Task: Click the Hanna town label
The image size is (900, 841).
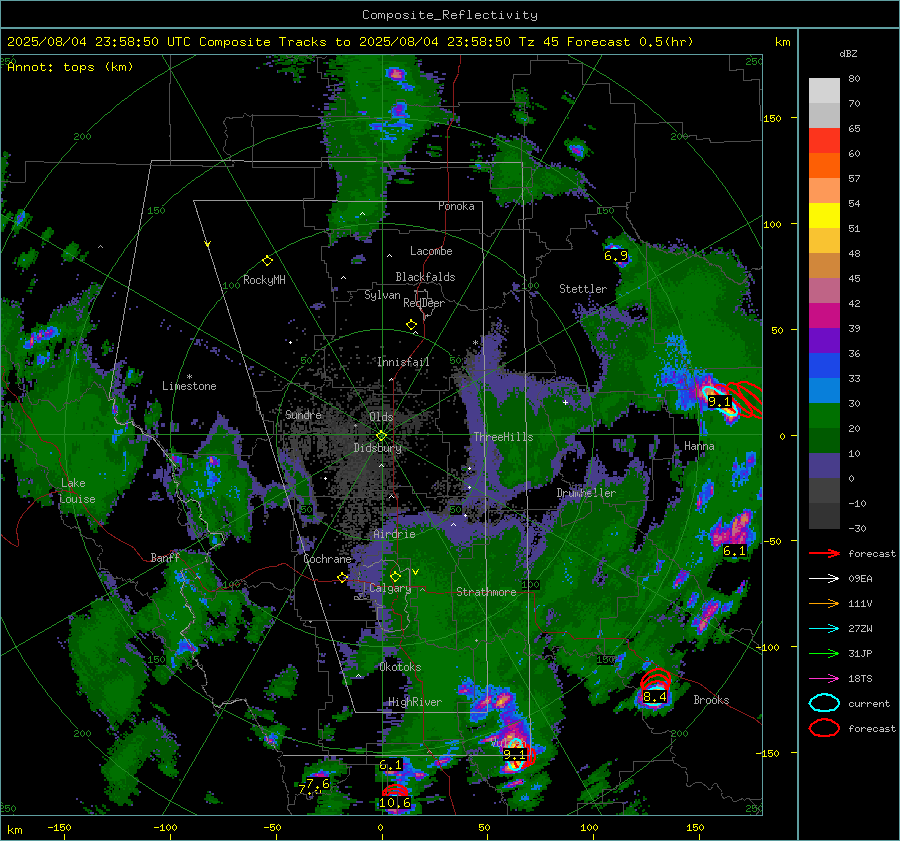Action: 699,445
